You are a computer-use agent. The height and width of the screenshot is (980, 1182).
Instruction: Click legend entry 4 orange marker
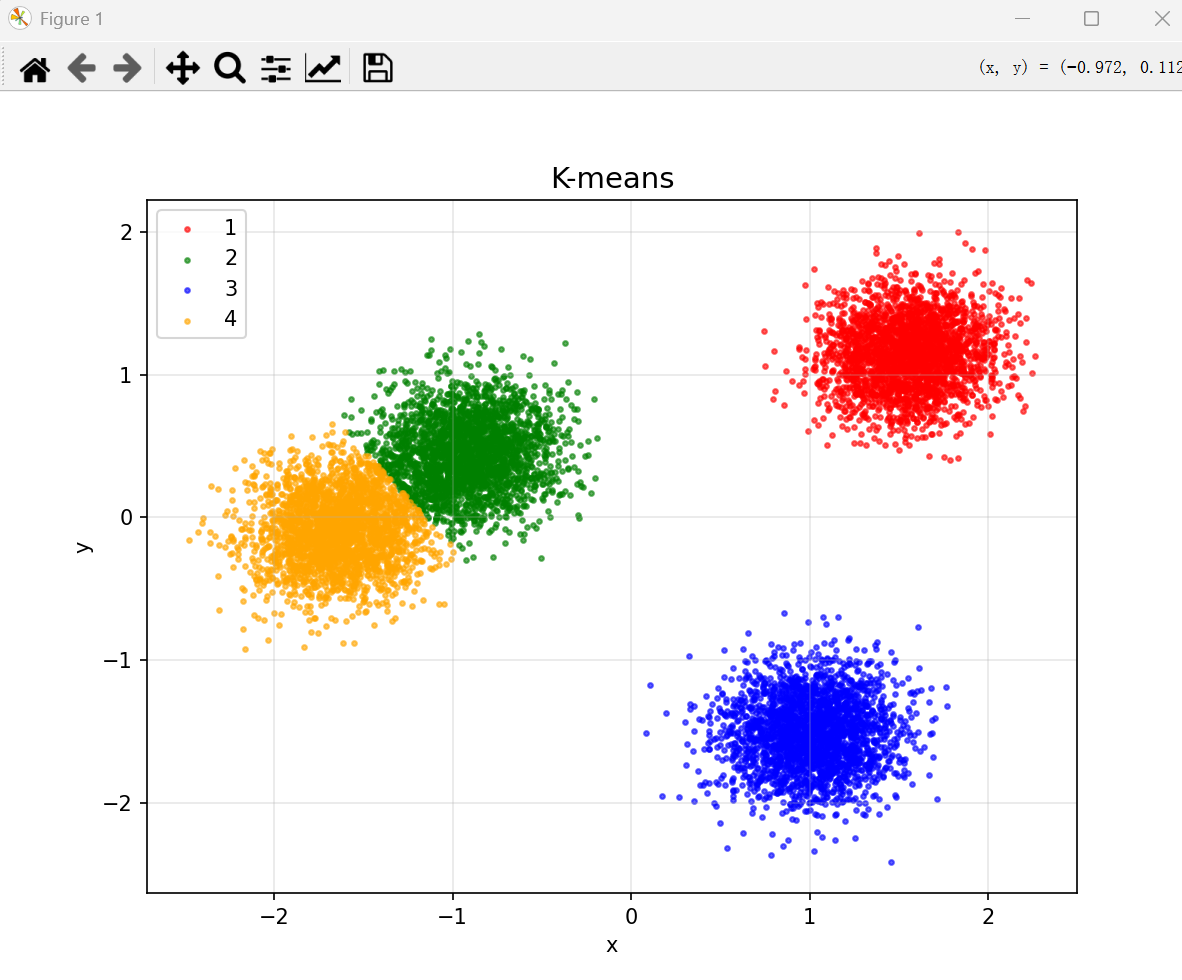[x=188, y=321]
